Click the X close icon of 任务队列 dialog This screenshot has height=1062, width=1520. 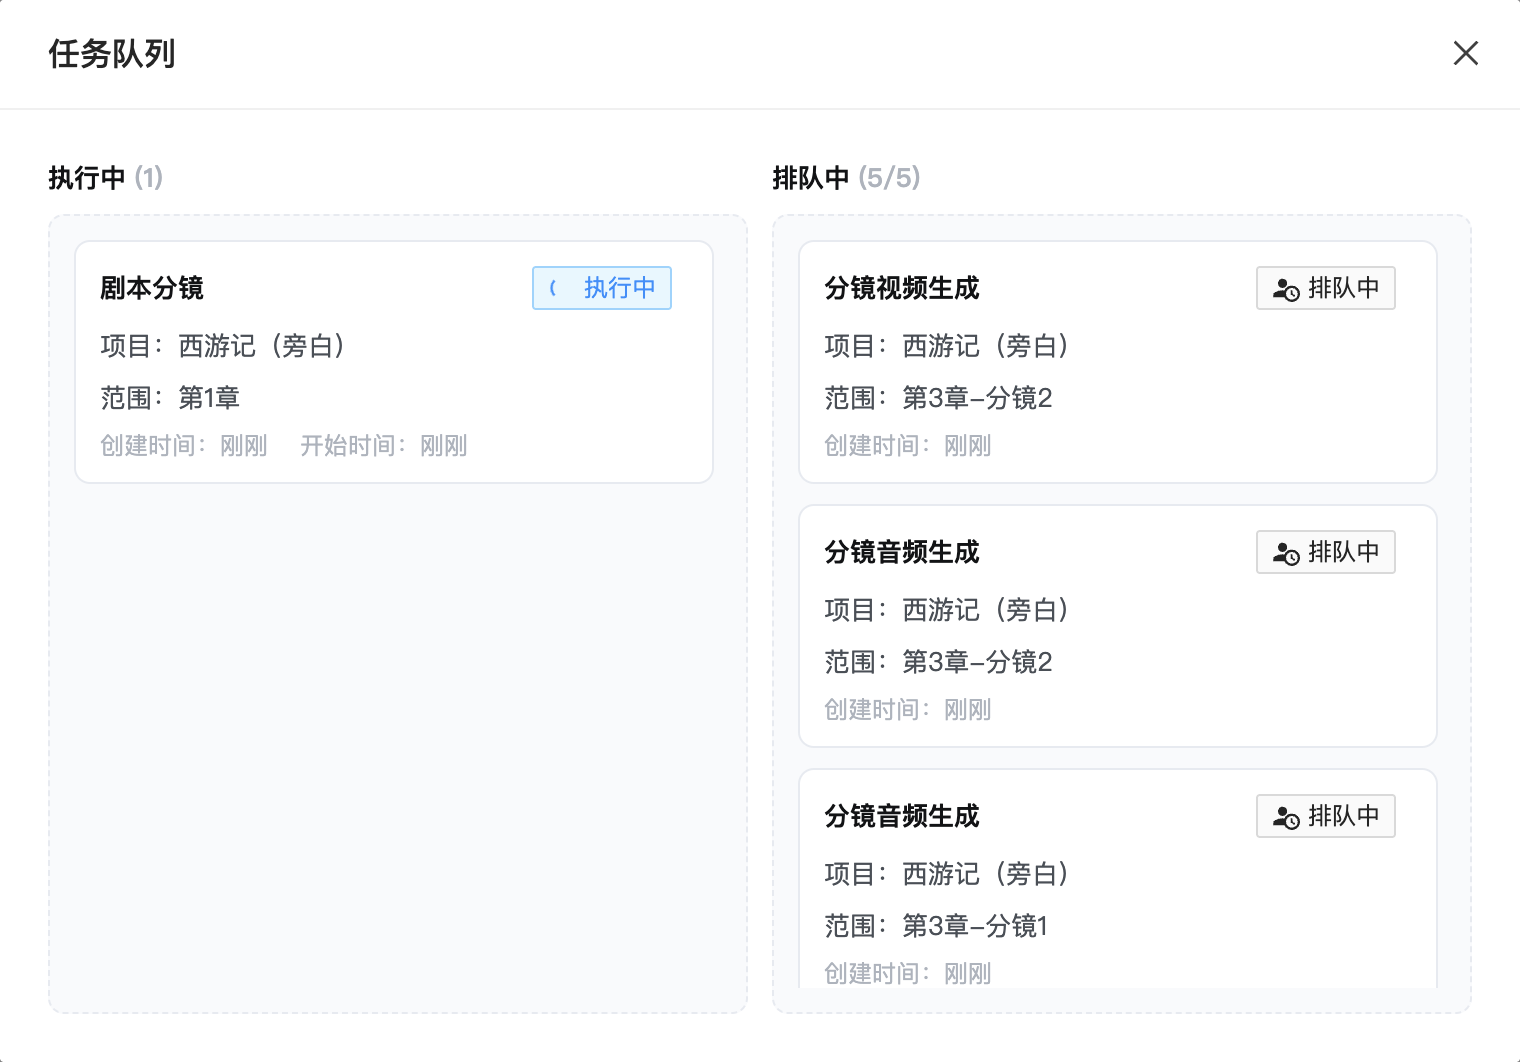[x=1466, y=53]
